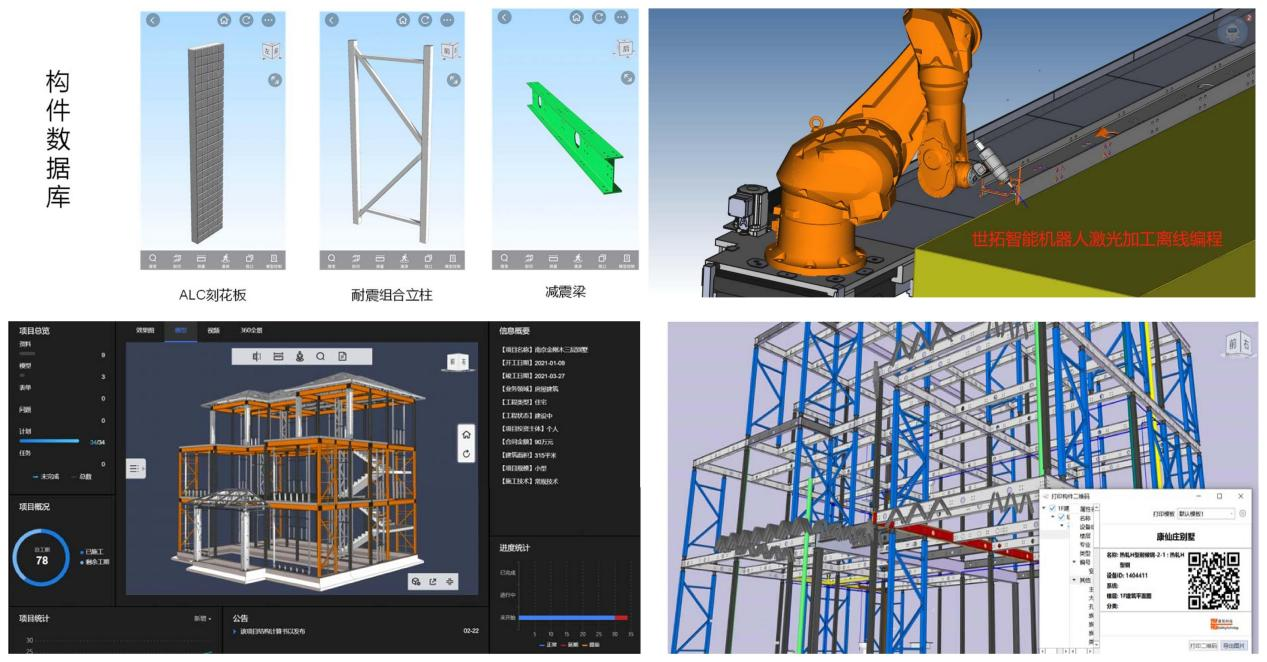
Task: Click home icon in ALC刻花板 viewer
Action: pyautogui.click(x=224, y=20)
